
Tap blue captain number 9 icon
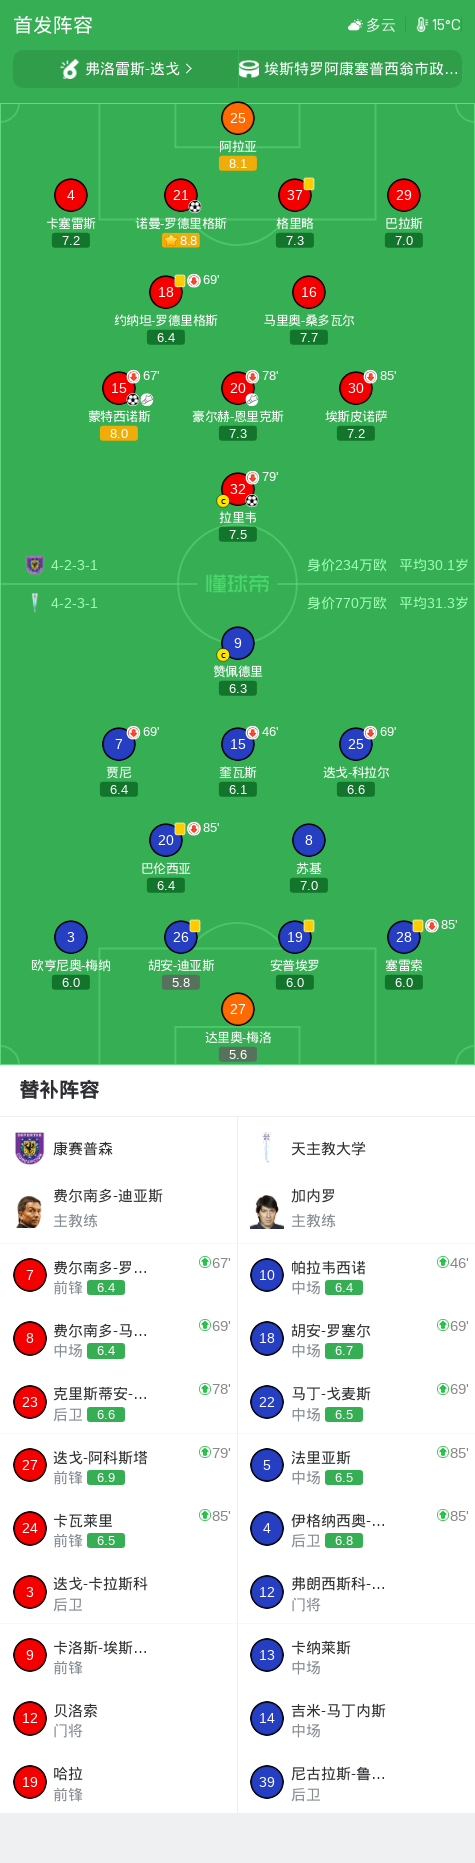pyautogui.click(x=237, y=643)
